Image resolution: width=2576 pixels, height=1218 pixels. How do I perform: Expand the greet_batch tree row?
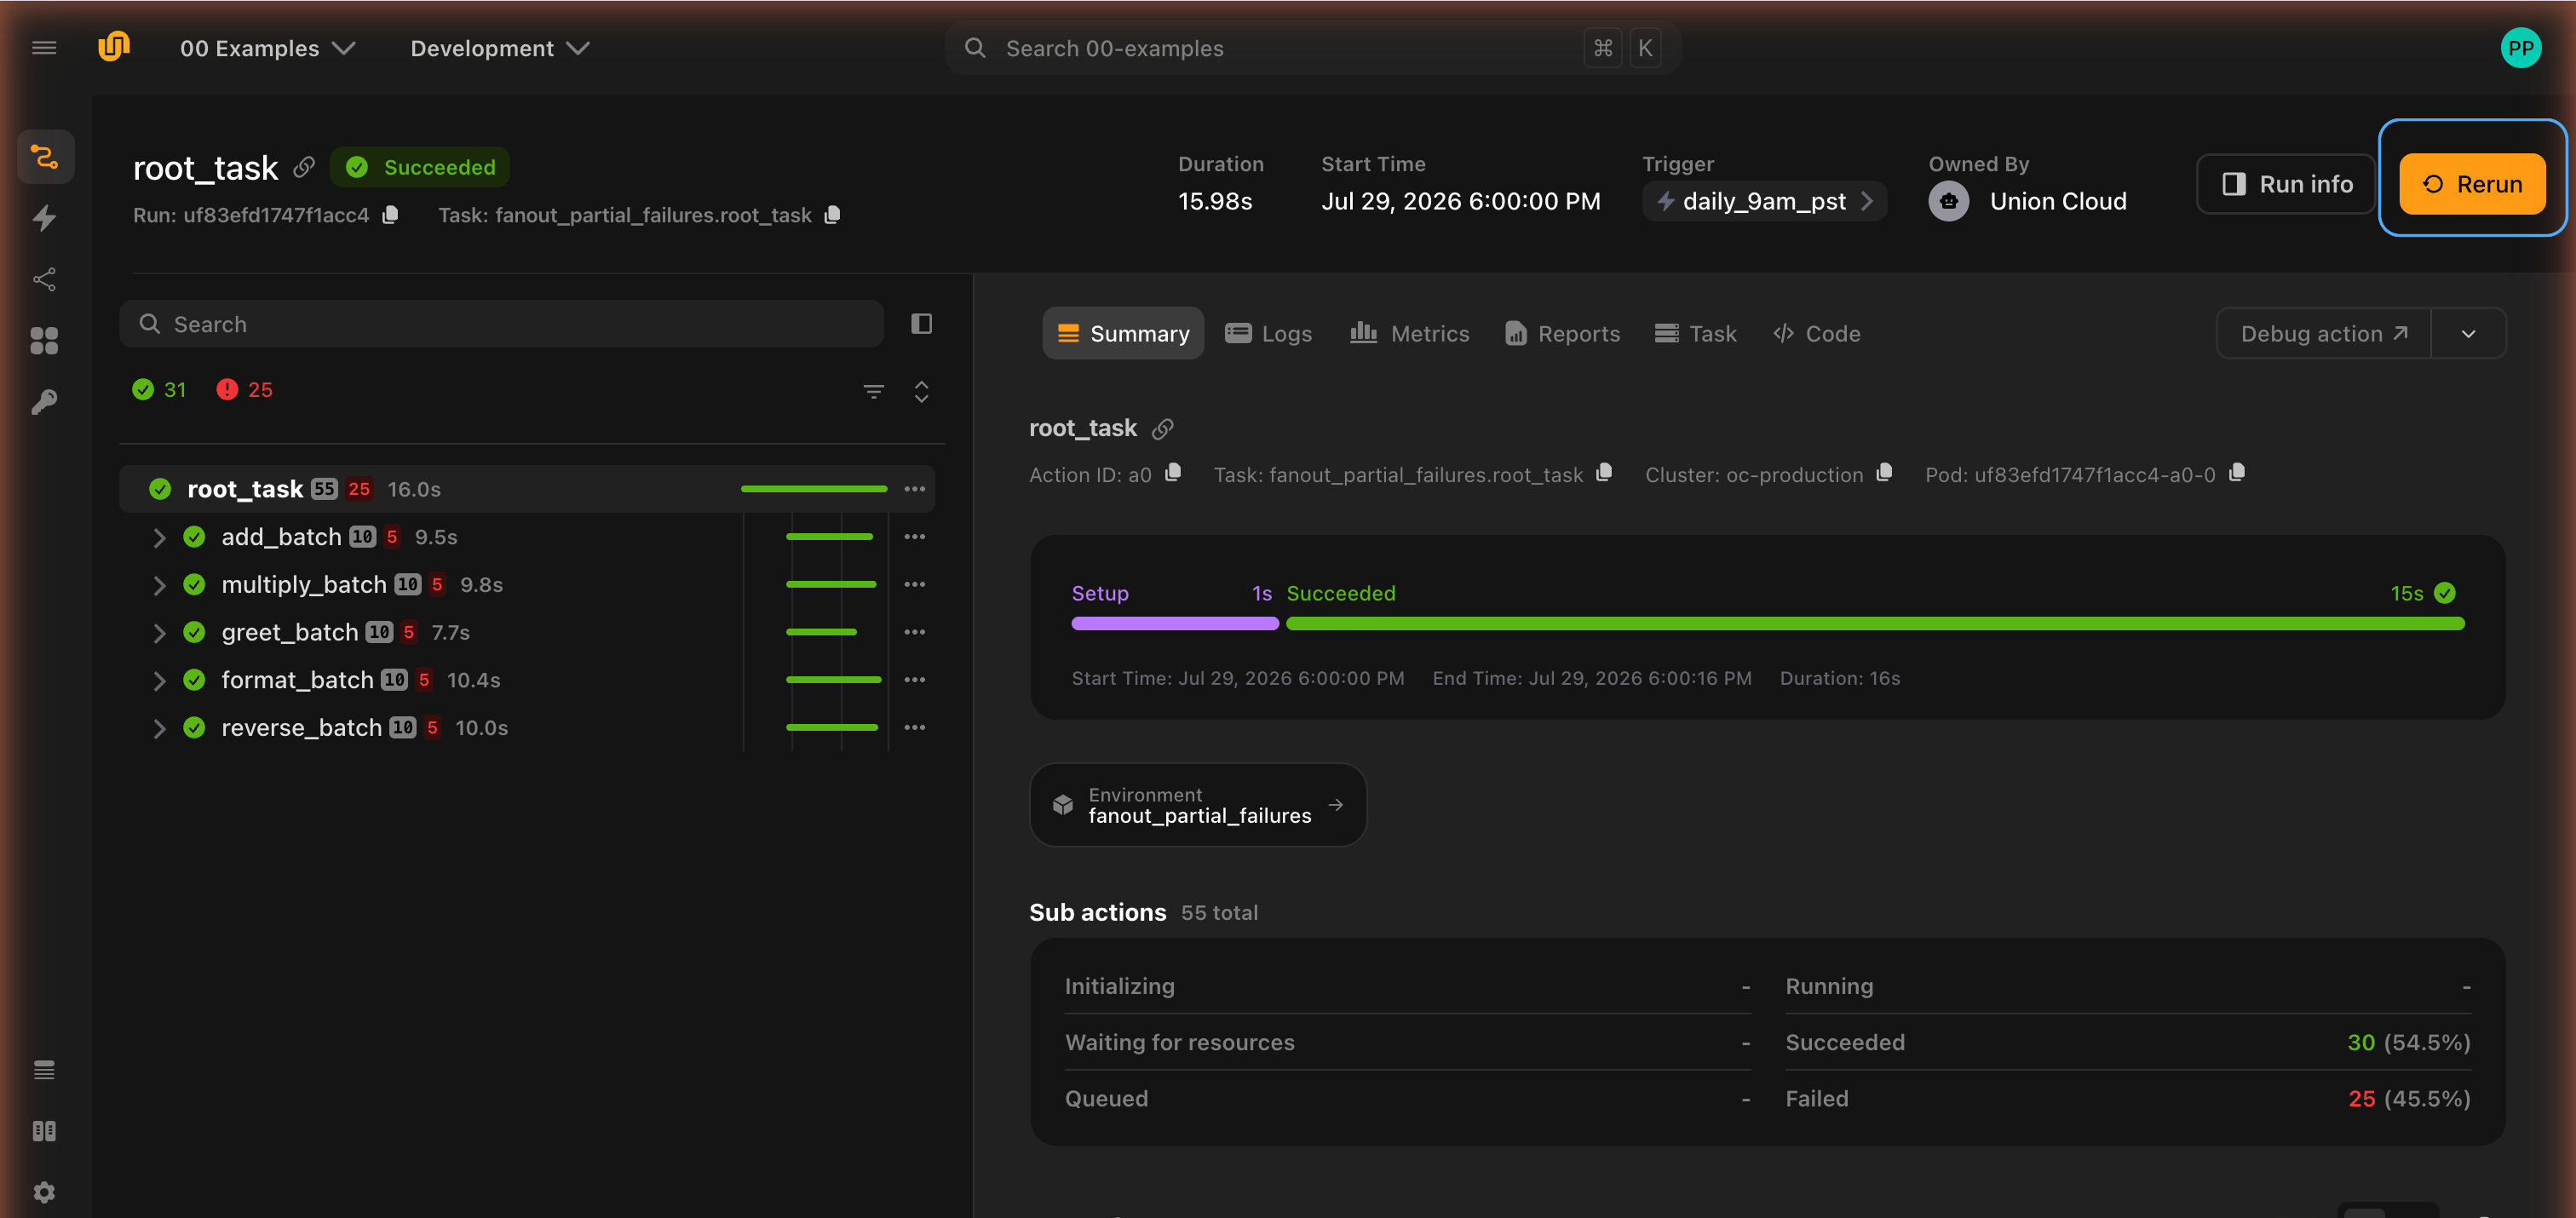coord(159,633)
